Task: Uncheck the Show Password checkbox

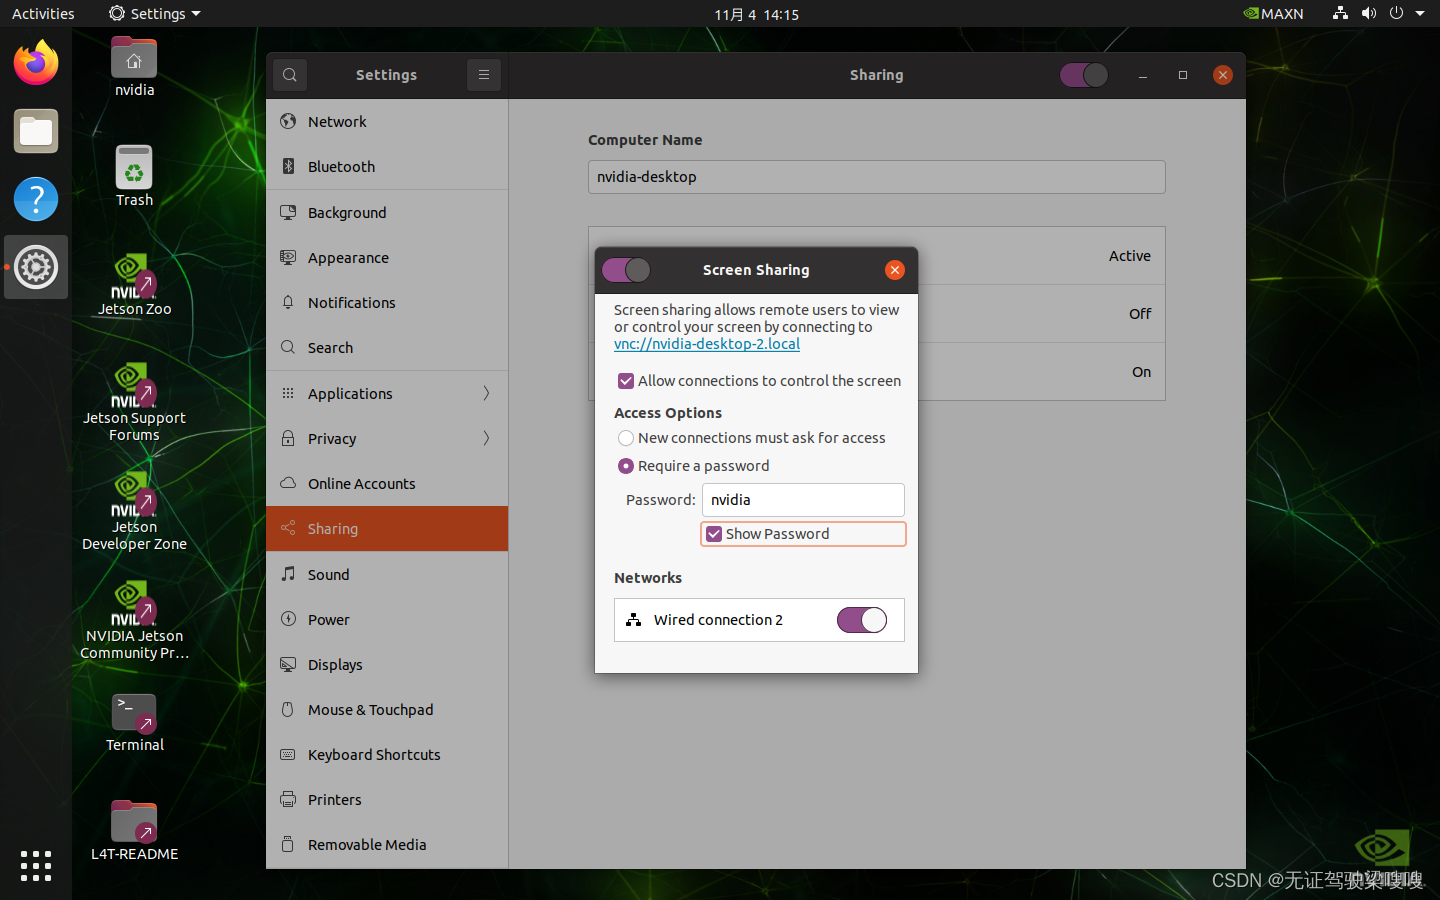Action: coord(714,534)
